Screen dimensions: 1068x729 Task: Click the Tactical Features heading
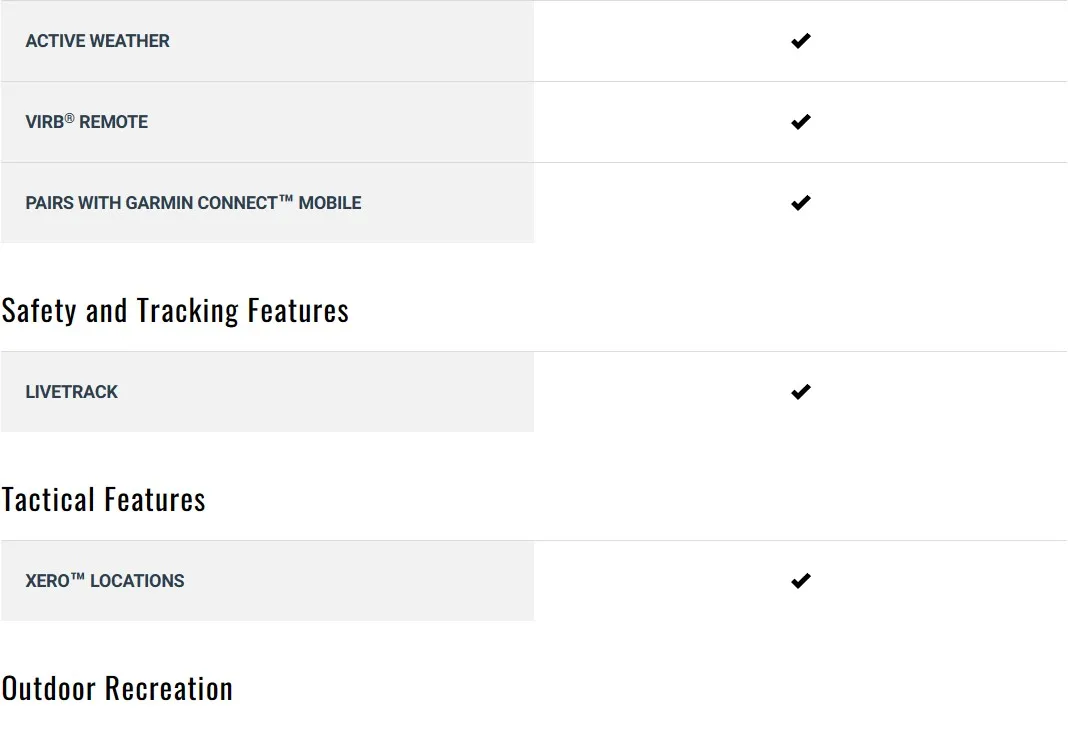(104, 500)
